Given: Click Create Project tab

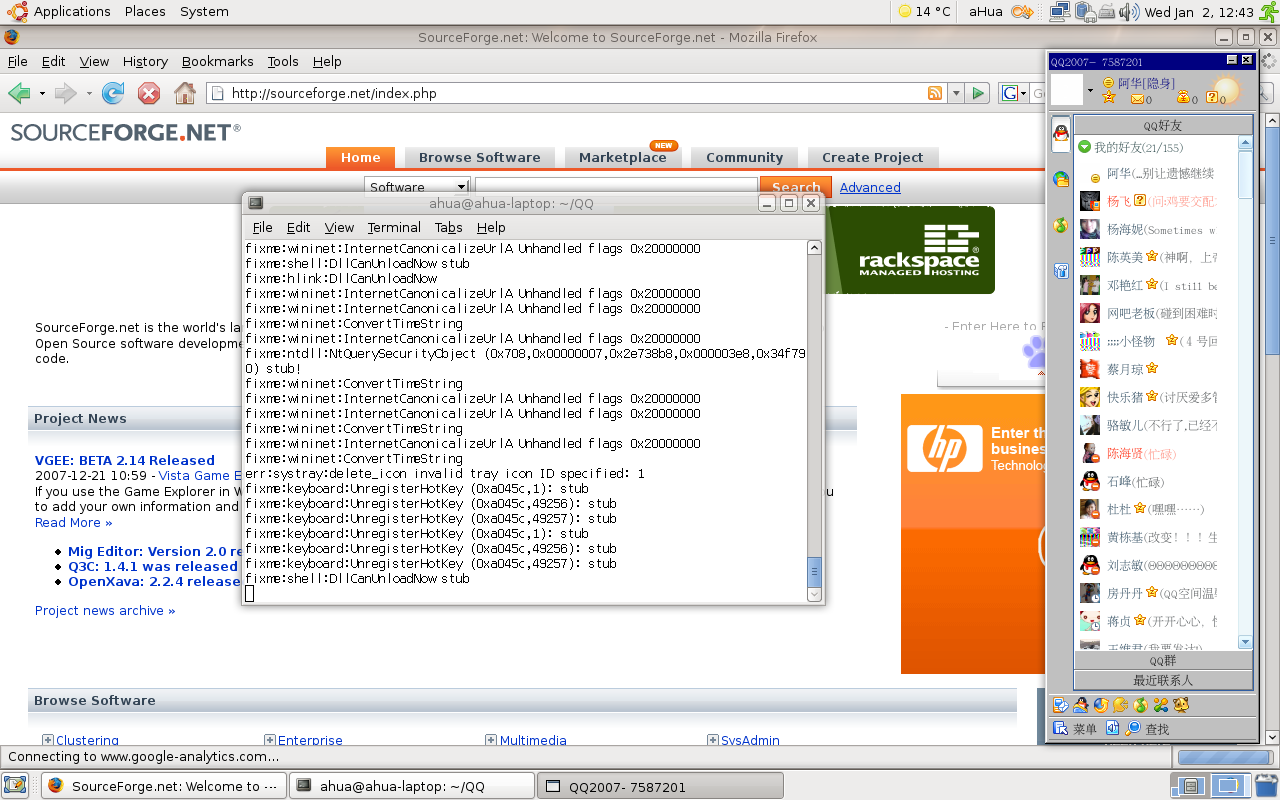Looking at the screenshot, I should (x=872, y=157).
